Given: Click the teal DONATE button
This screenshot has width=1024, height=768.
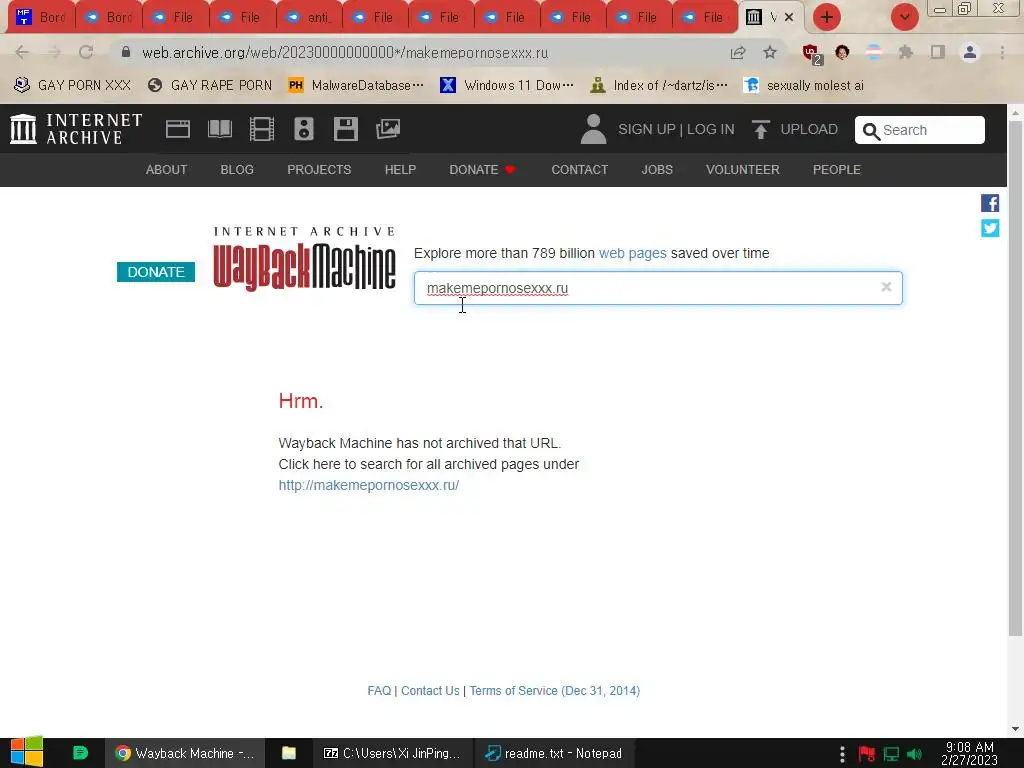Looking at the screenshot, I should pos(156,272).
